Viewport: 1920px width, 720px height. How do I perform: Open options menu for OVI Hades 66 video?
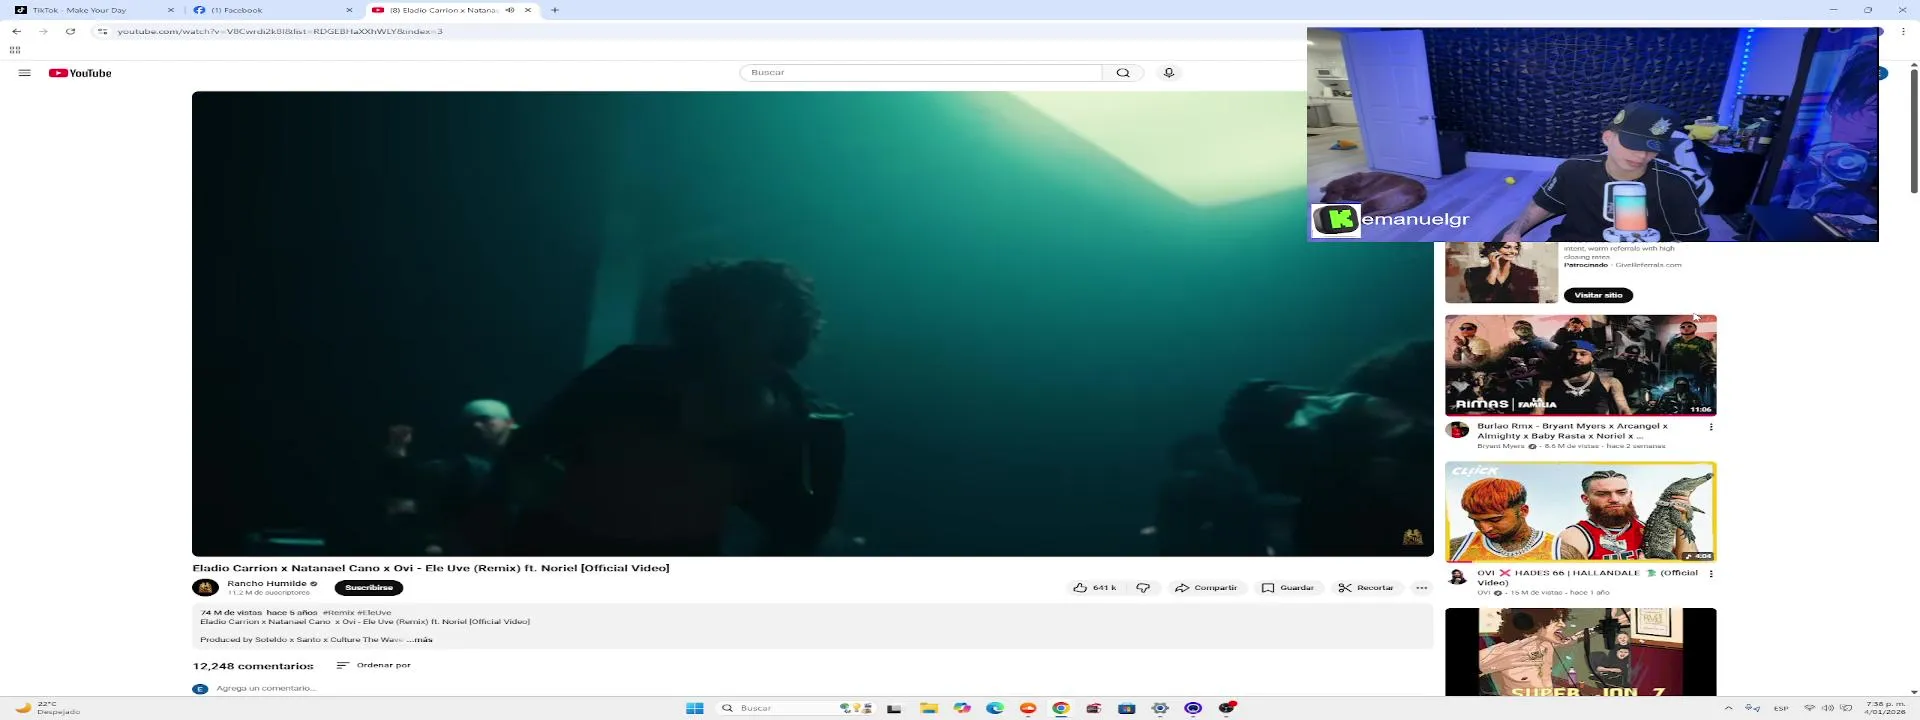pos(1711,574)
